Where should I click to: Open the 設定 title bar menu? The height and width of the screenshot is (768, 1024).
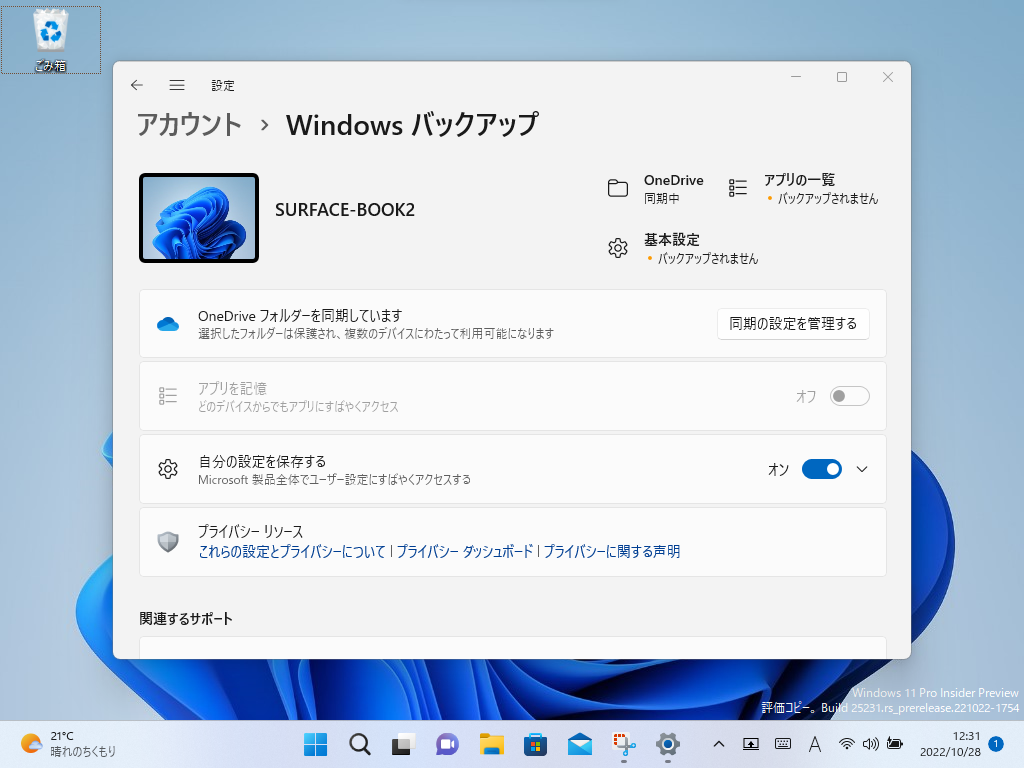click(223, 85)
